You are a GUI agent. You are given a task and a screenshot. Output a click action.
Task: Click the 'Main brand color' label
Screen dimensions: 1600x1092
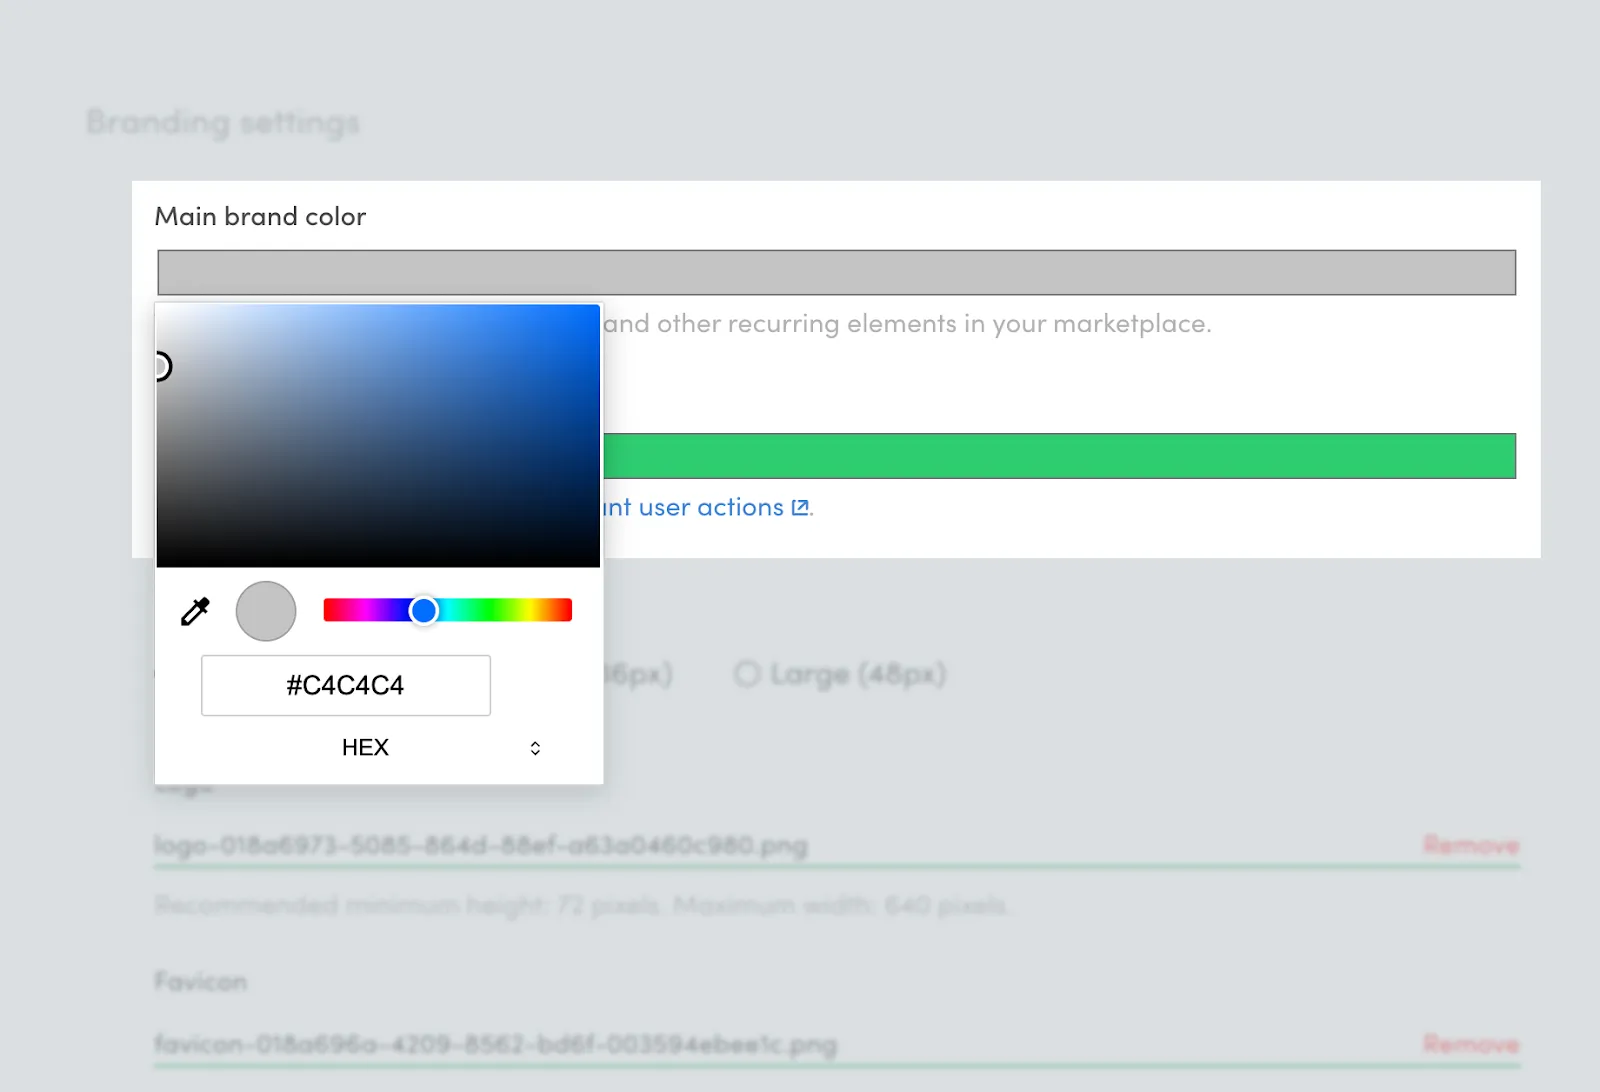[x=260, y=217]
